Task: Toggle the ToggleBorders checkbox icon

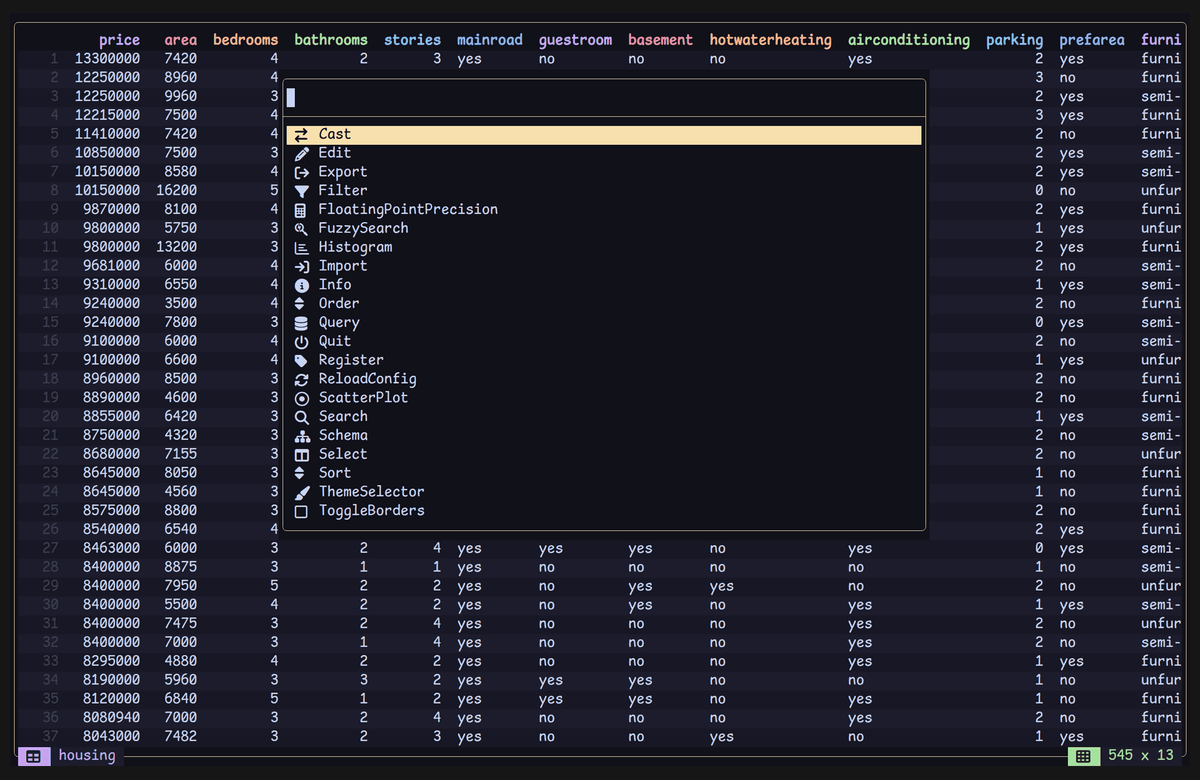Action: 301,511
